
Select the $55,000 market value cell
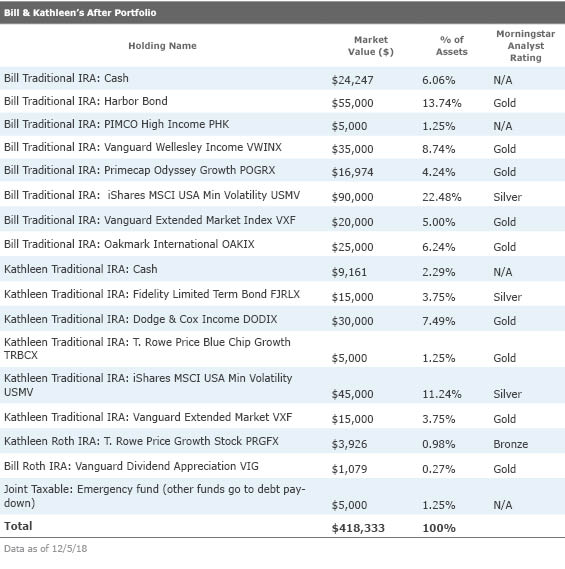[x=352, y=103]
